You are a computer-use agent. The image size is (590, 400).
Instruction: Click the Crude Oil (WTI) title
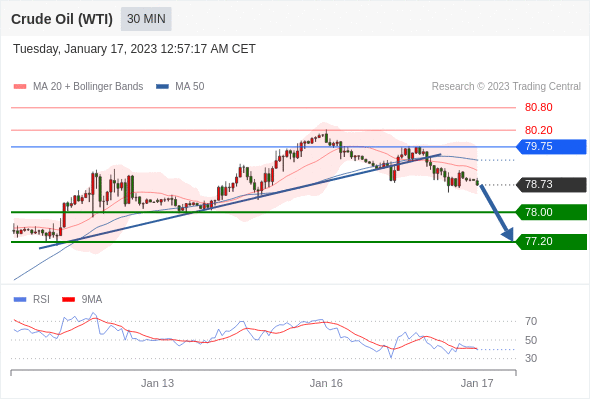click(62, 19)
